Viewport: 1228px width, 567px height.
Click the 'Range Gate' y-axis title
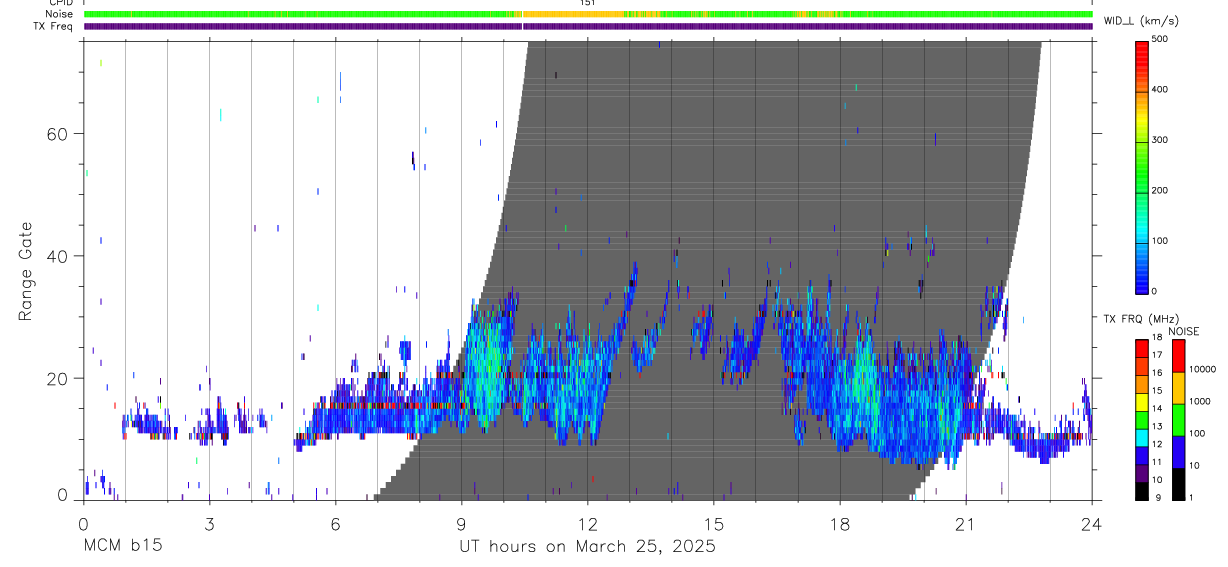tap(26, 273)
